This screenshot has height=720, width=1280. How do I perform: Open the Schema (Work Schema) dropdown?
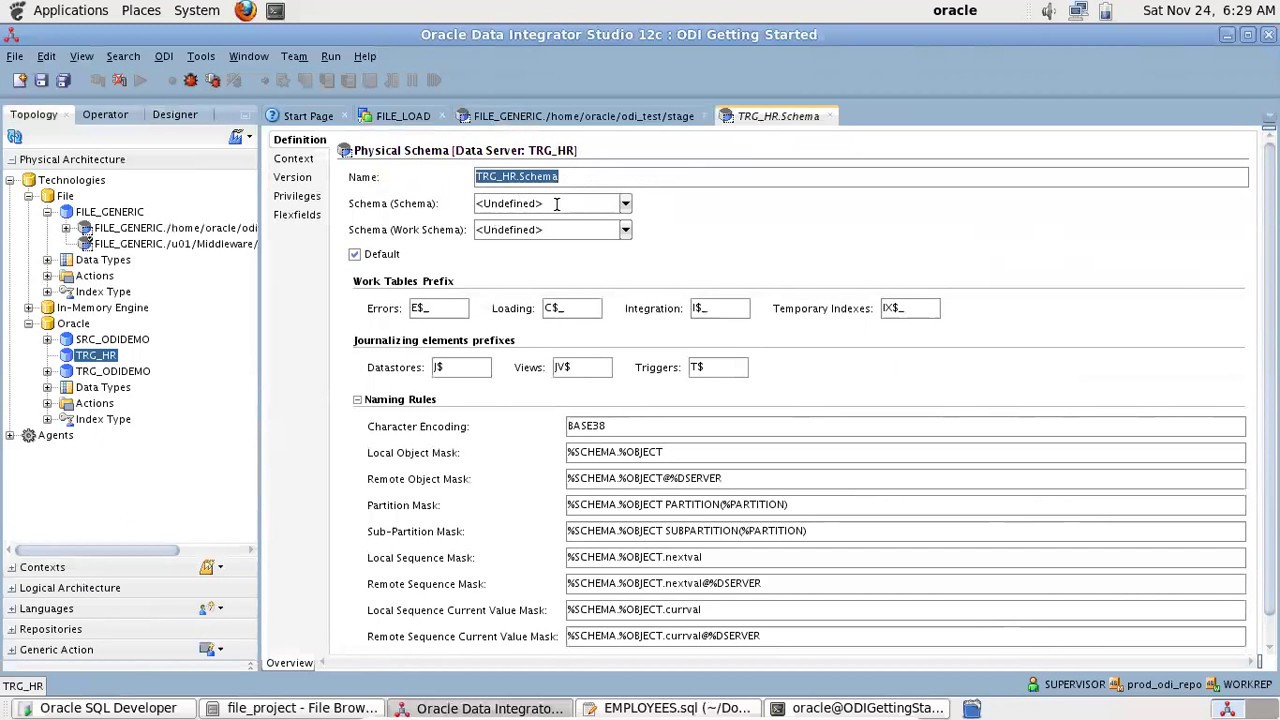[625, 230]
